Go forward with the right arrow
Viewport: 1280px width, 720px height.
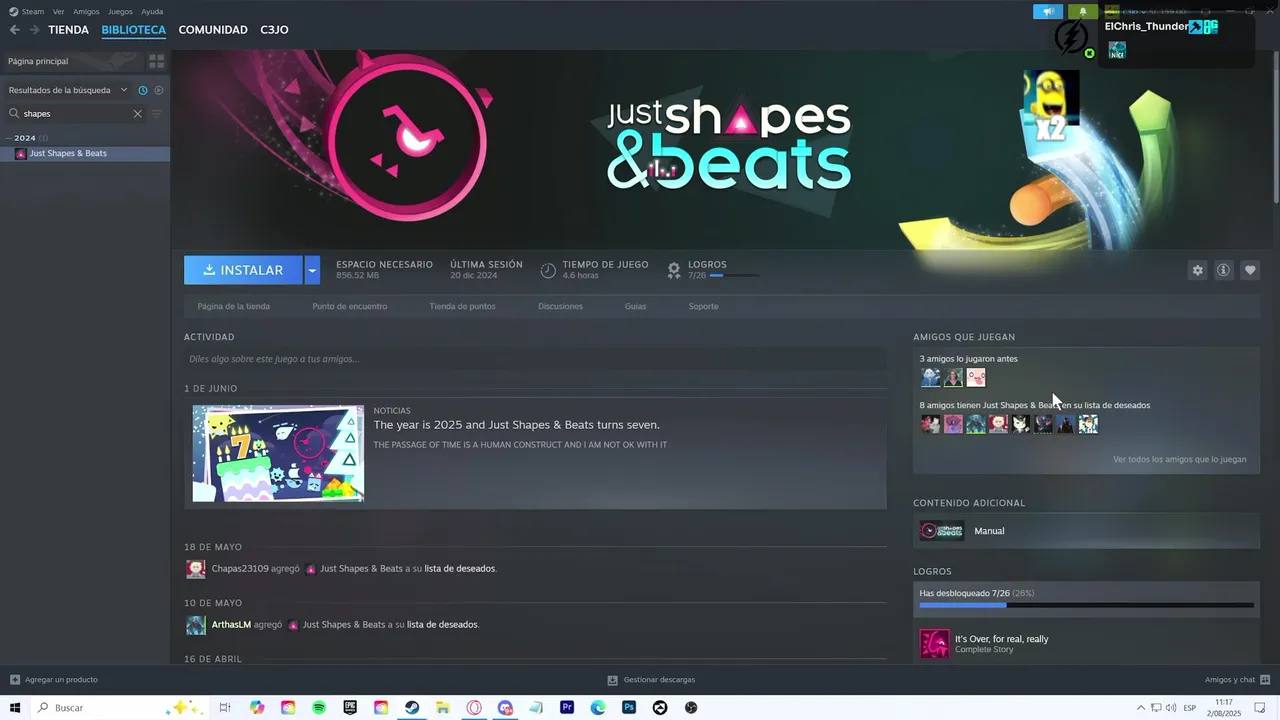tap(34, 30)
